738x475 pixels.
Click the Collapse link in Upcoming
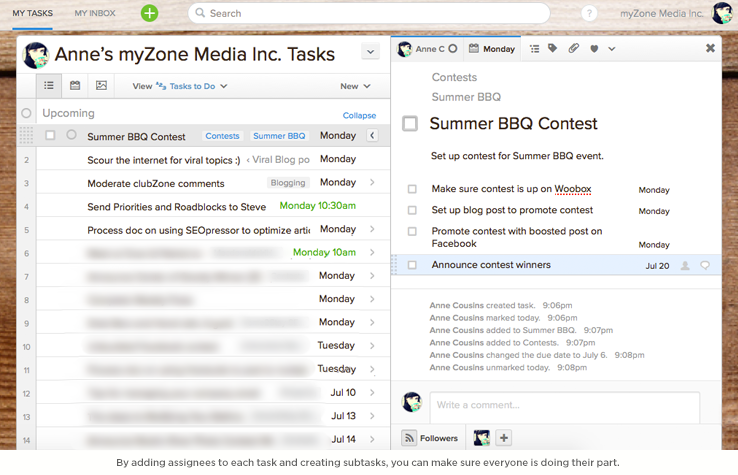(x=359, y=115)
